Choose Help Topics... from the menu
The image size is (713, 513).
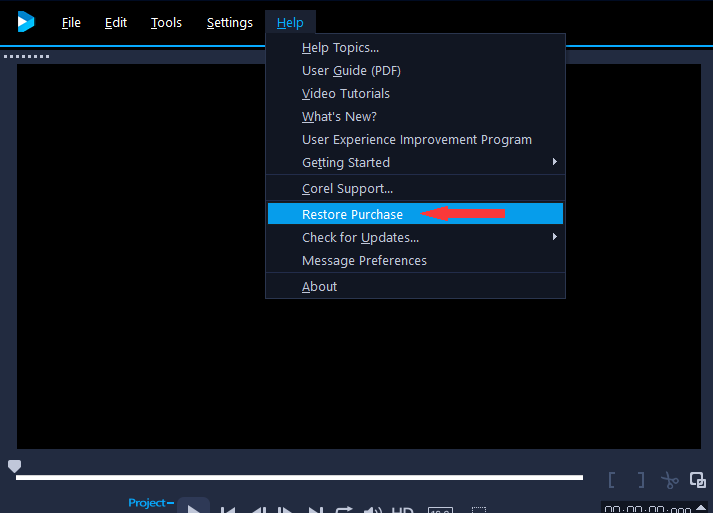415,47
